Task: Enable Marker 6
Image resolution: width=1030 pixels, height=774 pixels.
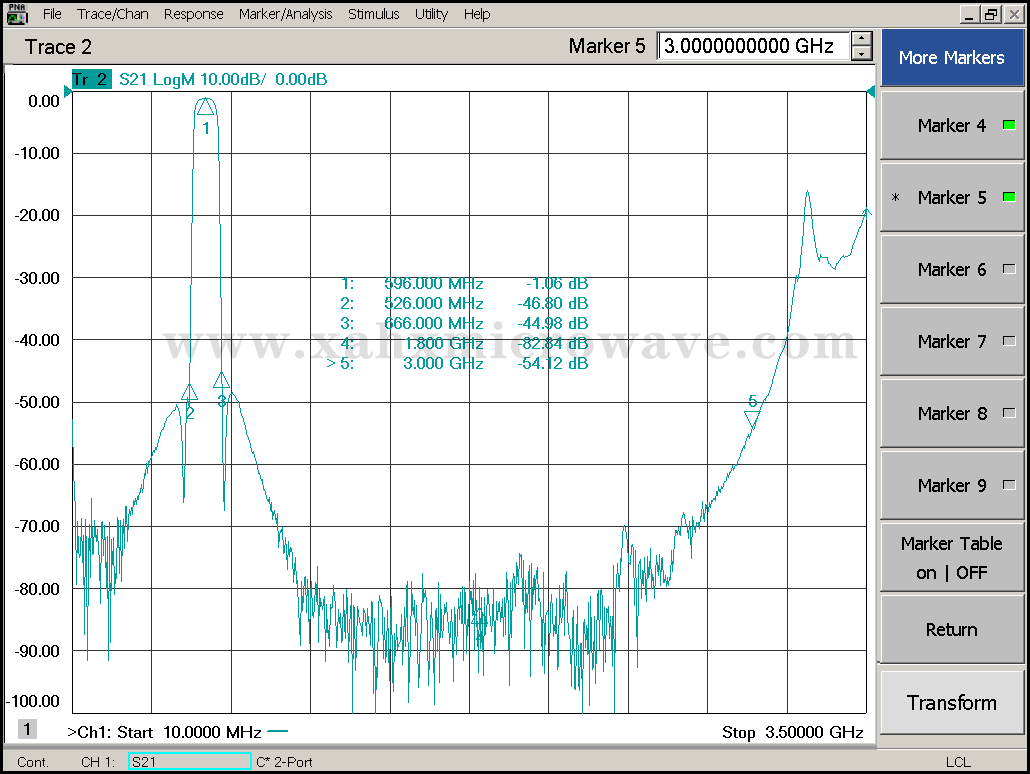Action: [951, 269]
